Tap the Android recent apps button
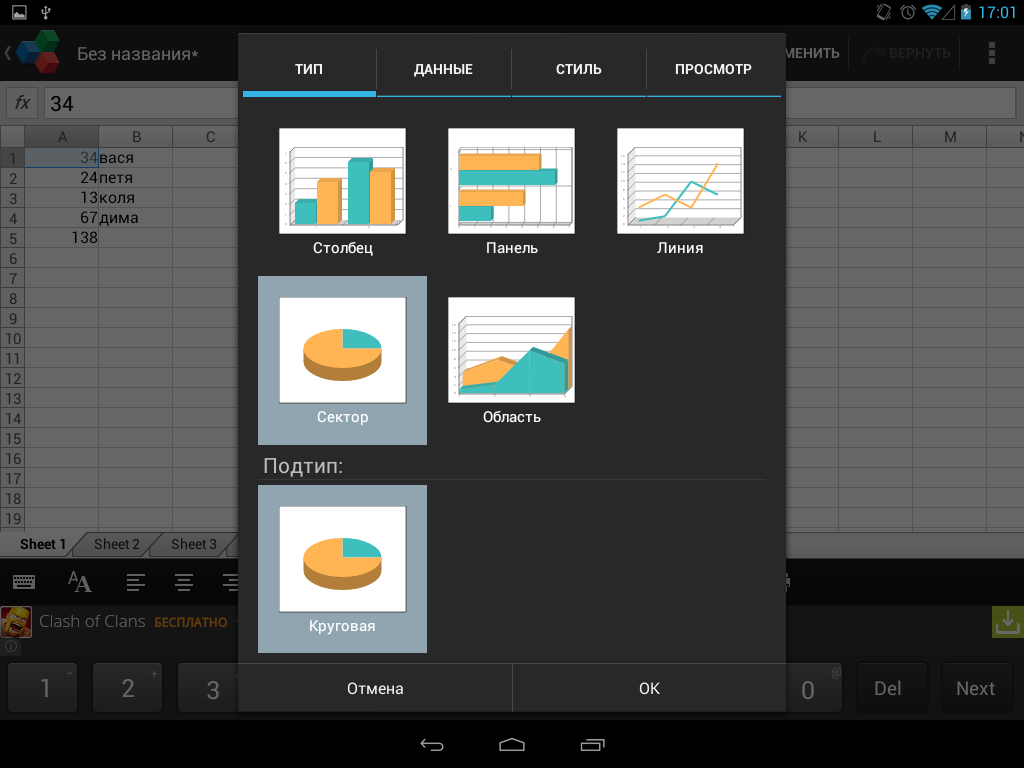Screen dimensions: 1024x768 point(592,744)
